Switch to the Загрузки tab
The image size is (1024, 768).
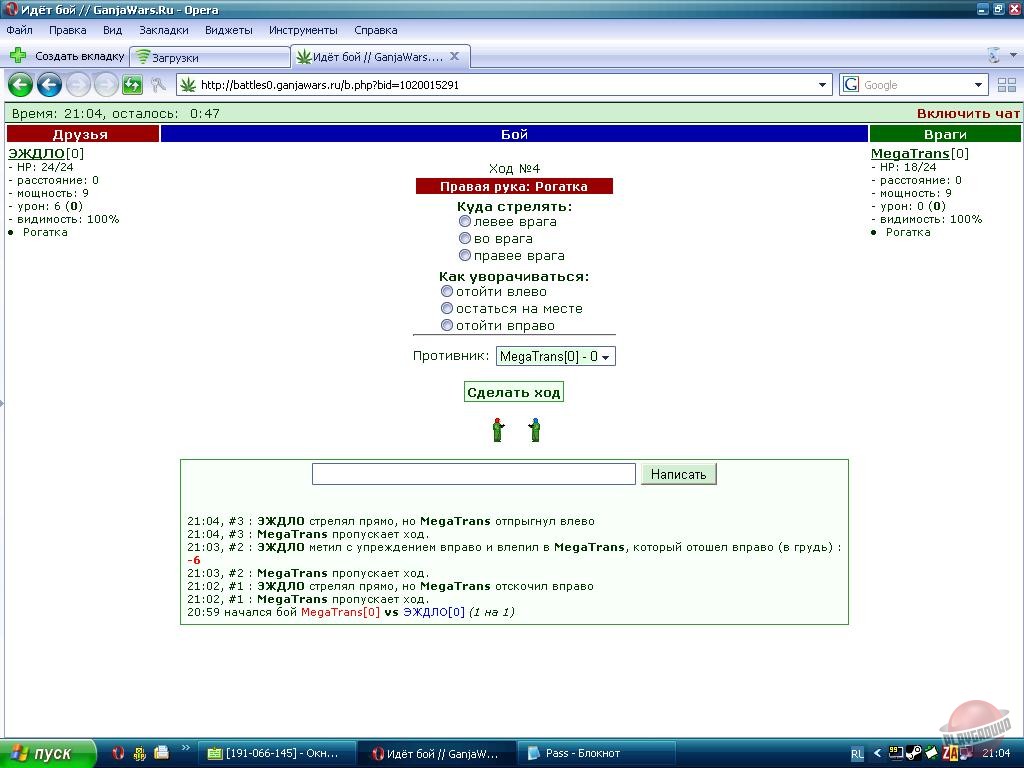[x=210, y=58]
